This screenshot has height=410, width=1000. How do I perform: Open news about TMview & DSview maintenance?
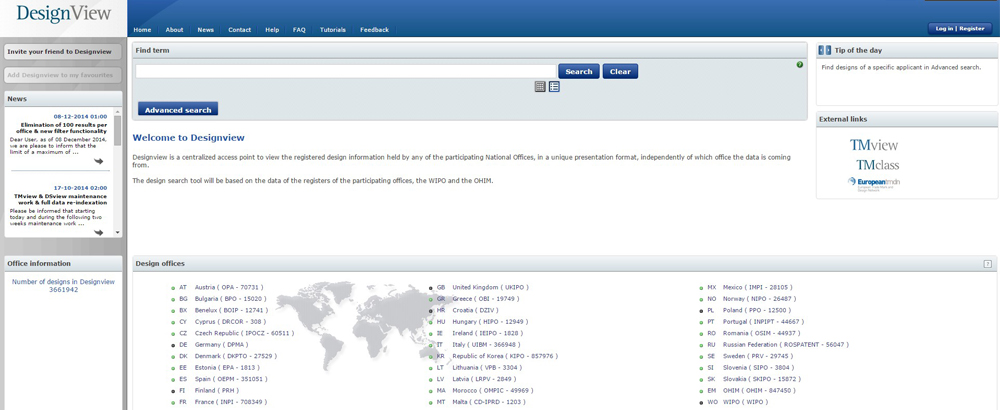tap(61, 199)
